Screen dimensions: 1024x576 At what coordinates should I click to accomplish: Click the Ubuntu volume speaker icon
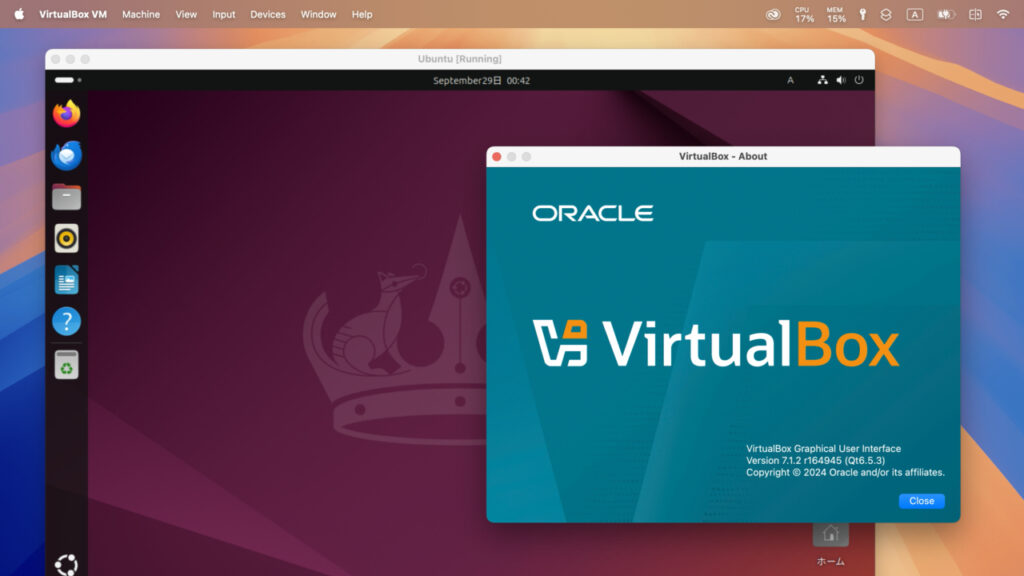[840, 80]
